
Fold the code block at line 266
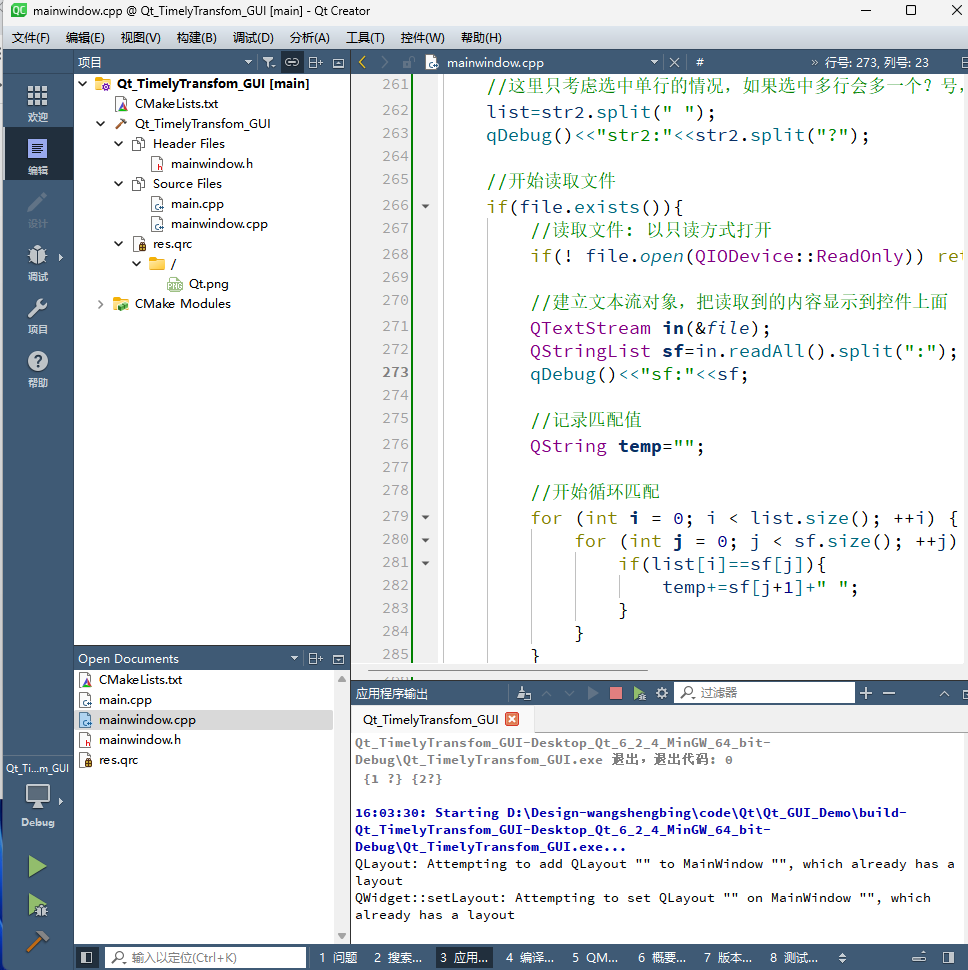click(x=426, y=206)
